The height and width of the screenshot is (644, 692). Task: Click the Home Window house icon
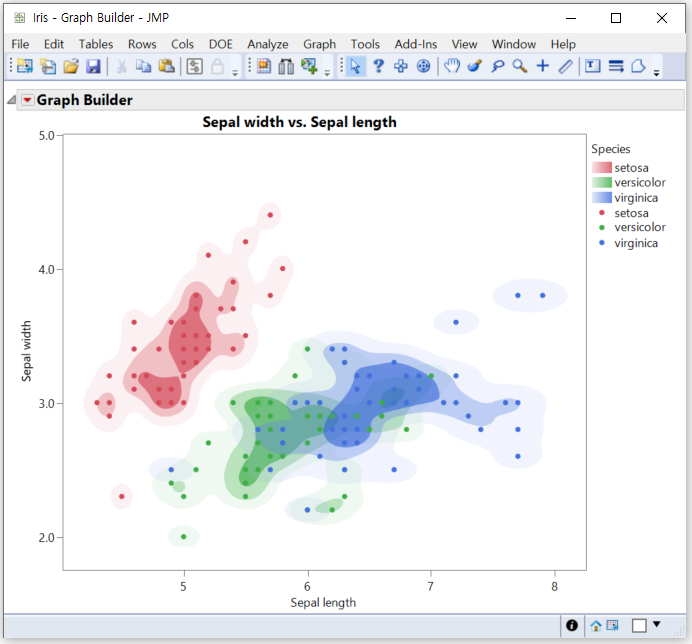pos(596,625)
